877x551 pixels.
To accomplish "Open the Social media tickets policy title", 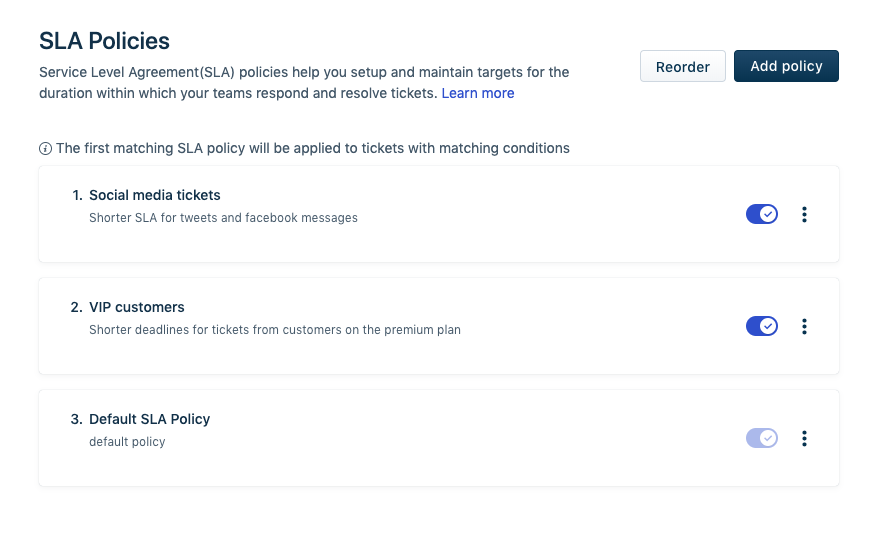I will (155, 195).
